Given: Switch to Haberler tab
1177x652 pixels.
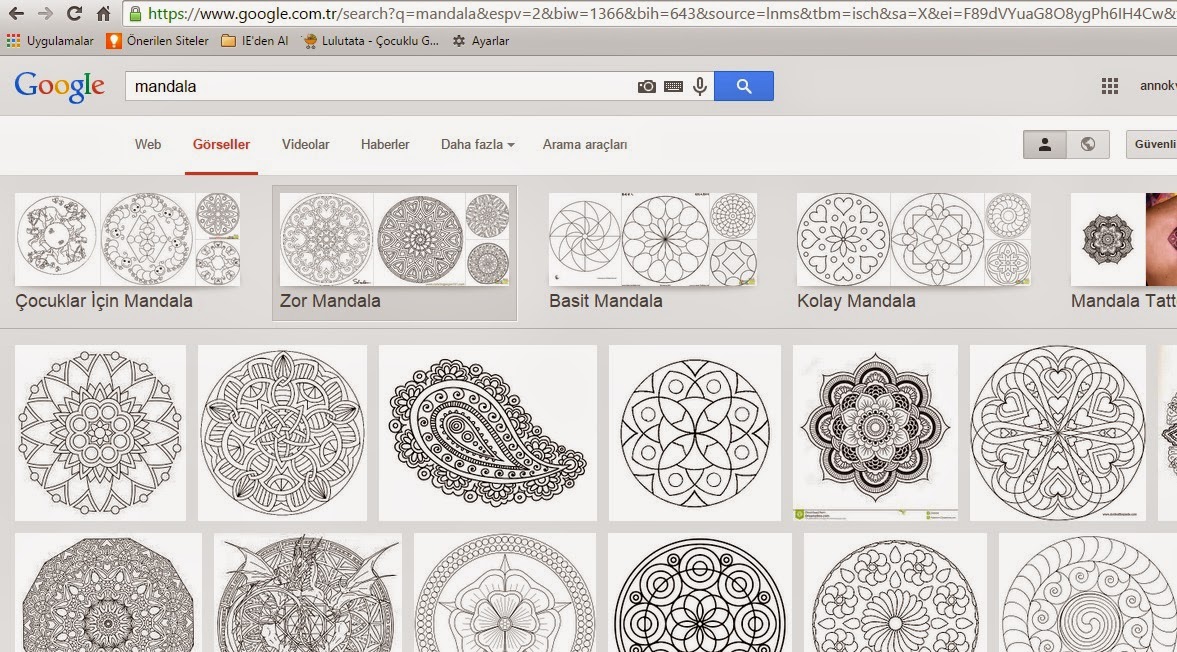Looking at the screenshot, I should (385, 144).
